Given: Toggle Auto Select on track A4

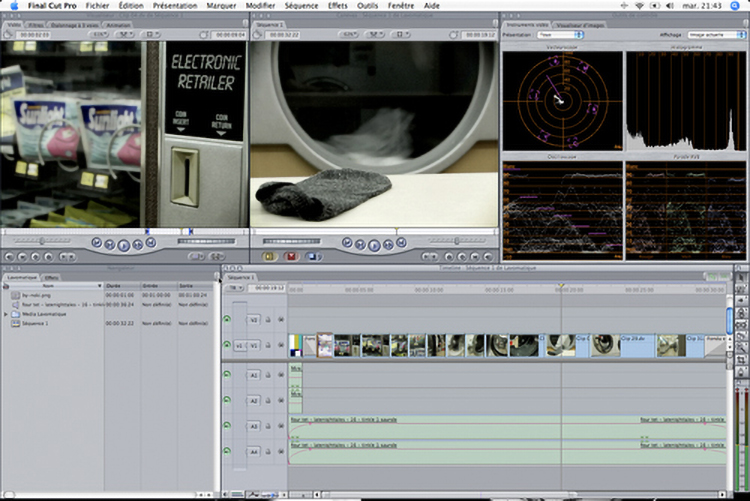Looking at the screenshot, I should (x=281, y=452).
